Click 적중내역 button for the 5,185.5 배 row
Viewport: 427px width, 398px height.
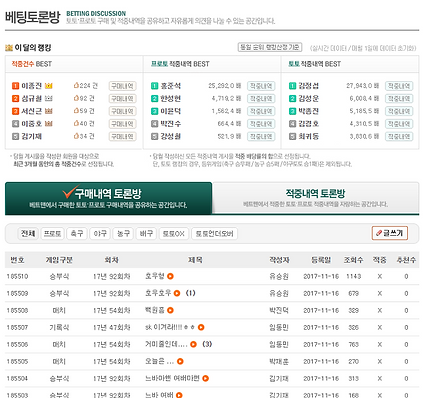pos(399,111)
